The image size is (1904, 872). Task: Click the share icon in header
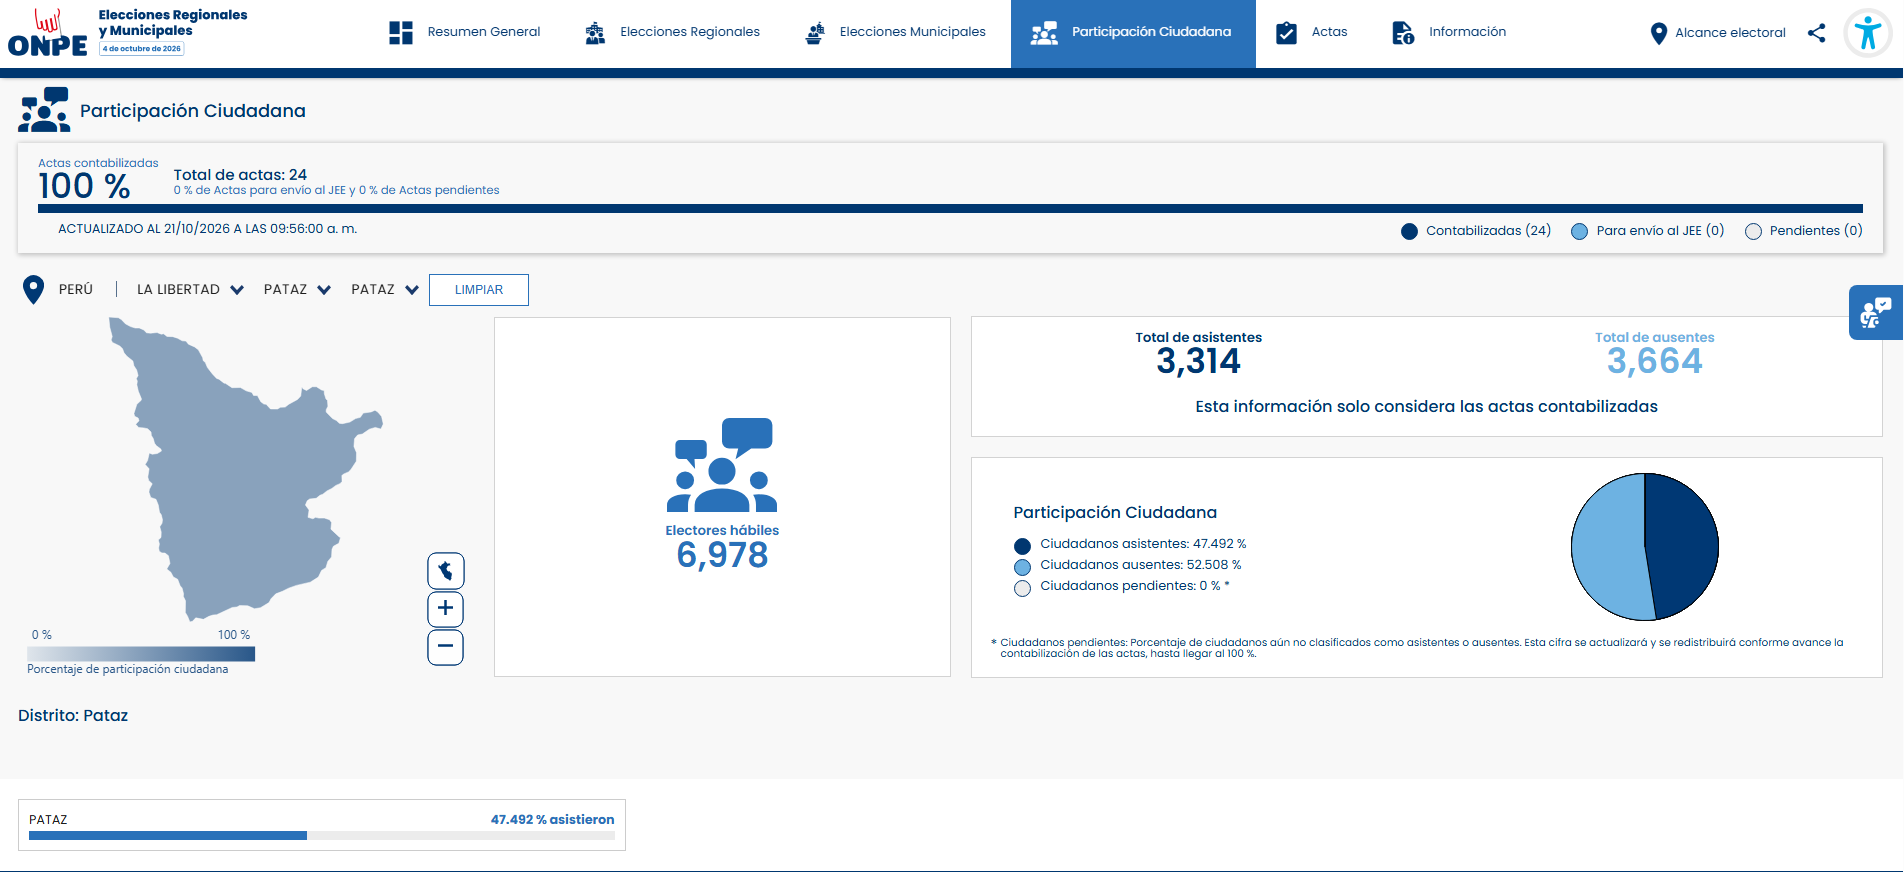(1816, 33)
